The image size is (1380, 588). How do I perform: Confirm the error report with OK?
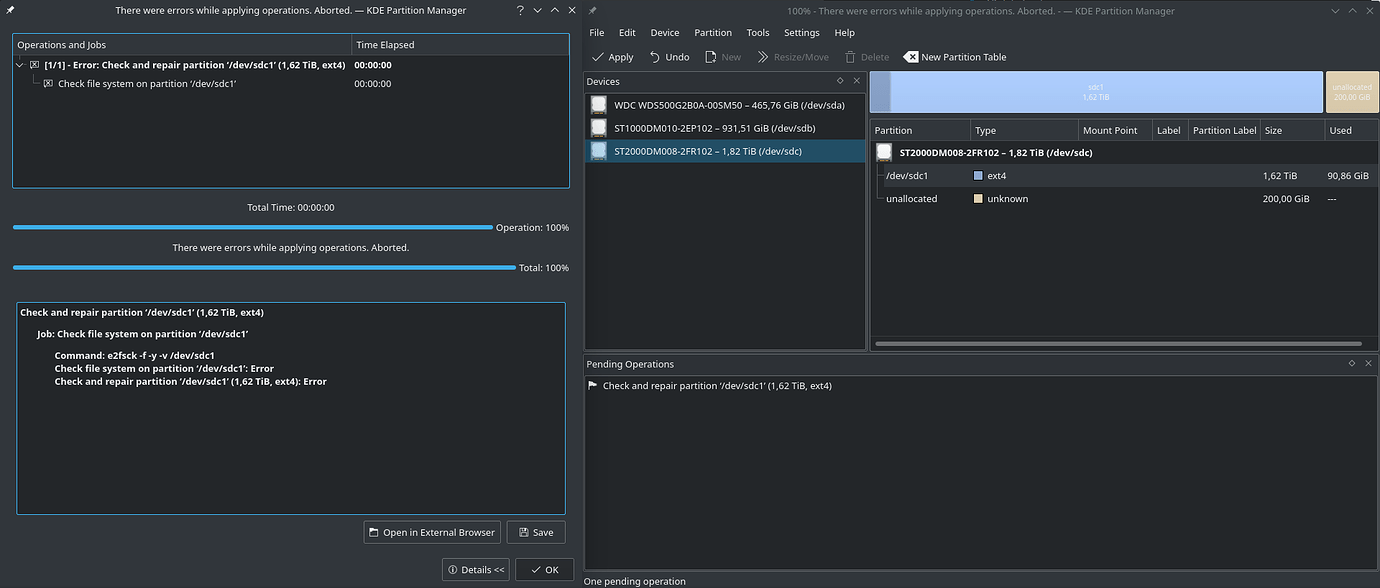pyautogui.click(x=544, y=569)
